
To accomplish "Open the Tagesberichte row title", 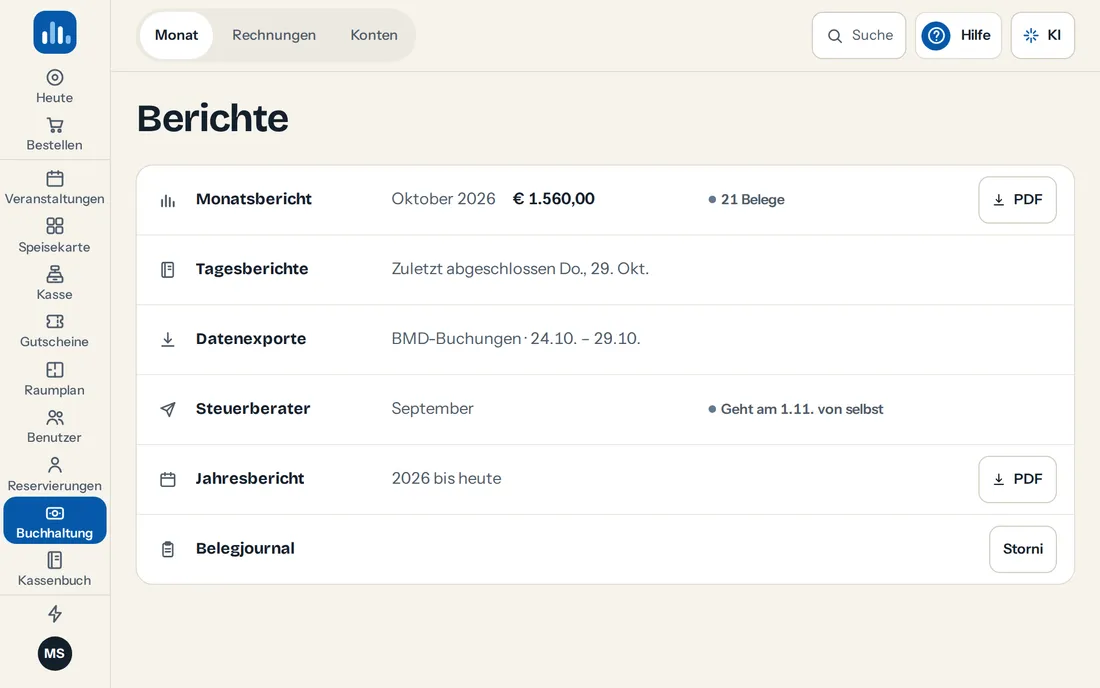I will coord(252,269).
